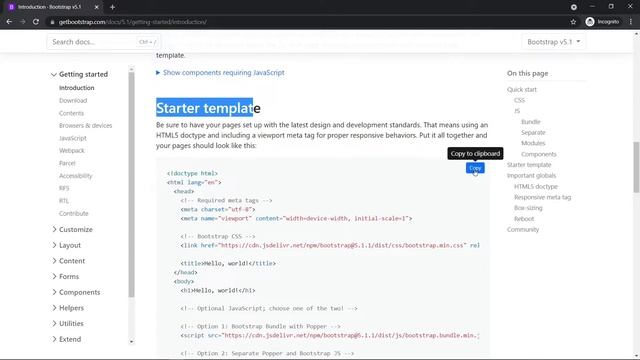640x360 pixels.
Task: Click the sidebar scrollbar thumb
Action: [x=131, y=184]
